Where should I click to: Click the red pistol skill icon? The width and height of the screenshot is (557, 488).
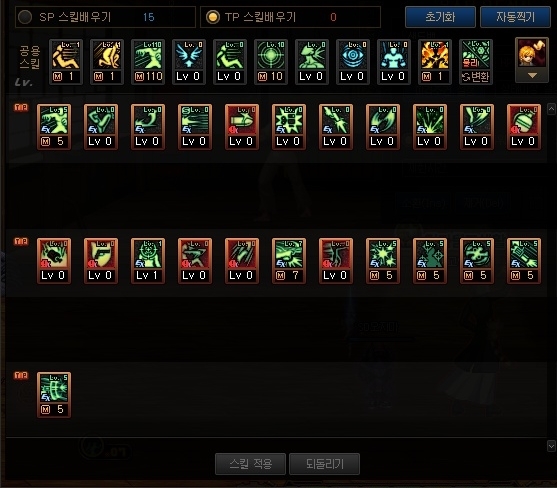[101, 261]
